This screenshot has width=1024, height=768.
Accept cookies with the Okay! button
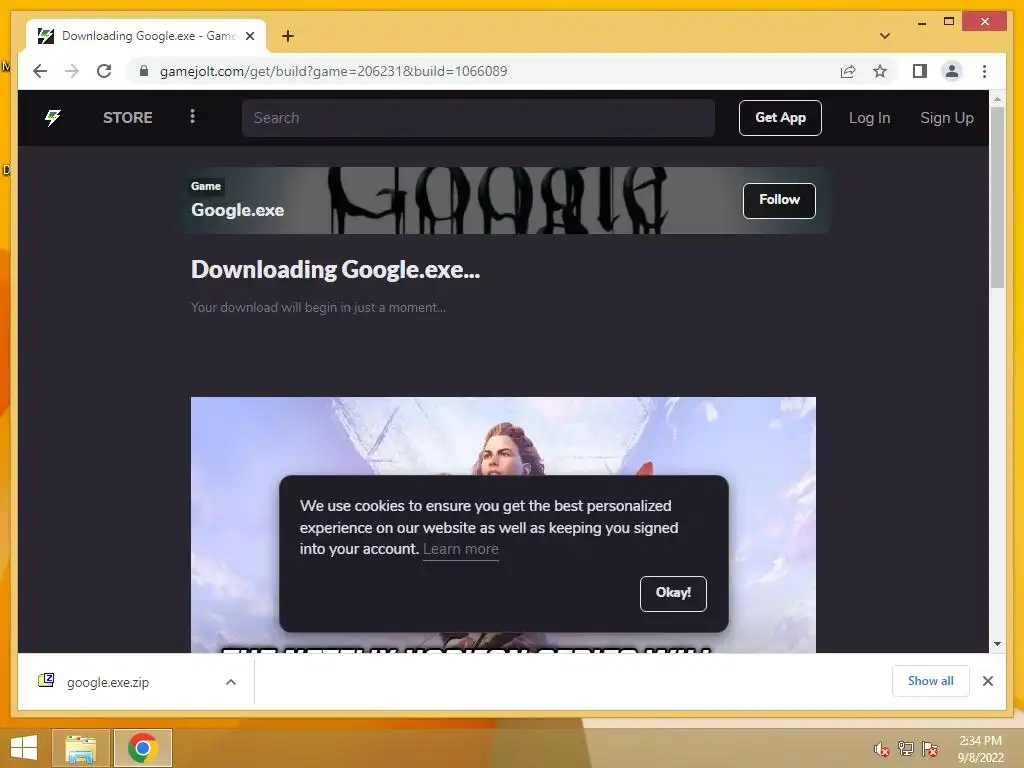(x=673, y=594)
